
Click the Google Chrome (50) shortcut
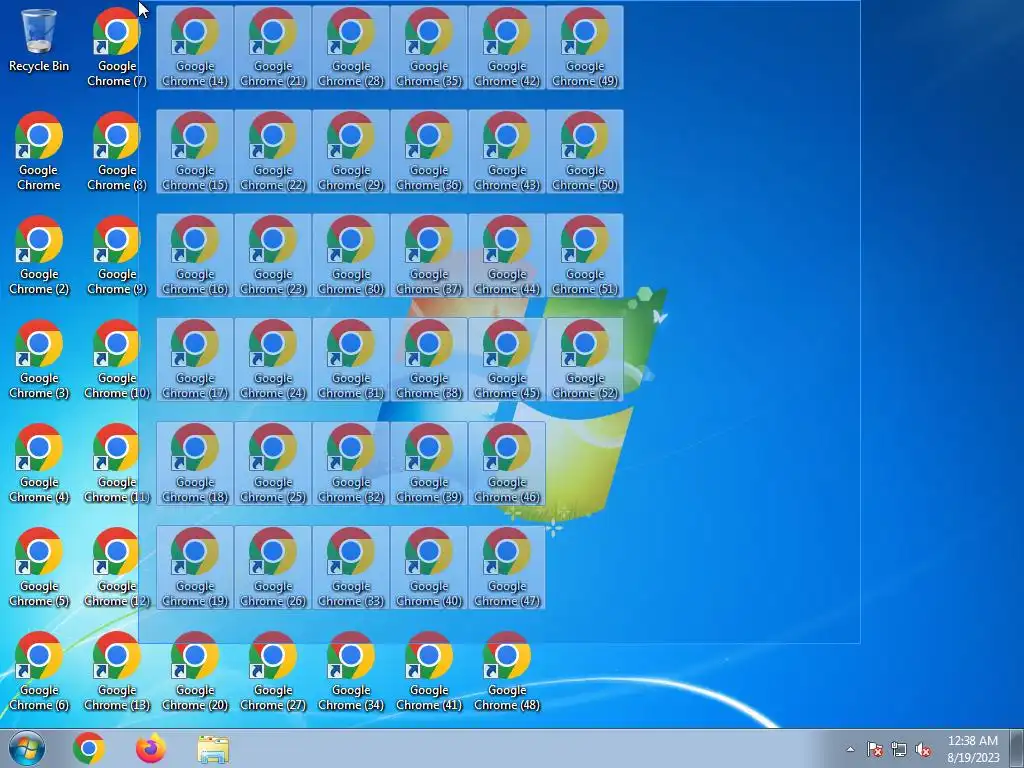[584, 151]
